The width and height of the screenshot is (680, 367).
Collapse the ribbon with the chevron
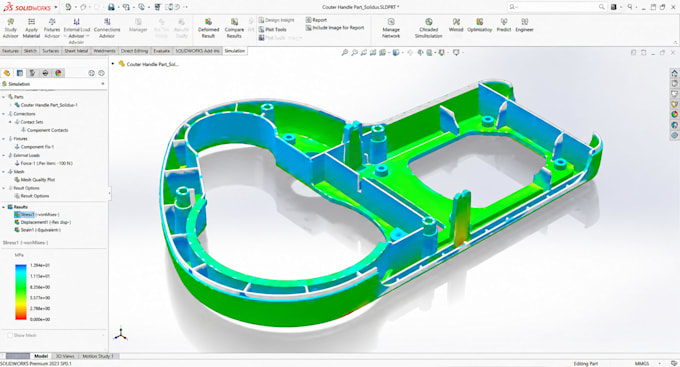click(x=675, y=42)
